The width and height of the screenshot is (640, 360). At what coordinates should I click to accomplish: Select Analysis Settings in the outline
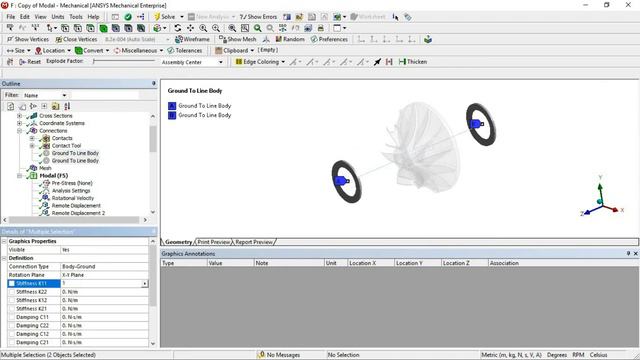71,191
